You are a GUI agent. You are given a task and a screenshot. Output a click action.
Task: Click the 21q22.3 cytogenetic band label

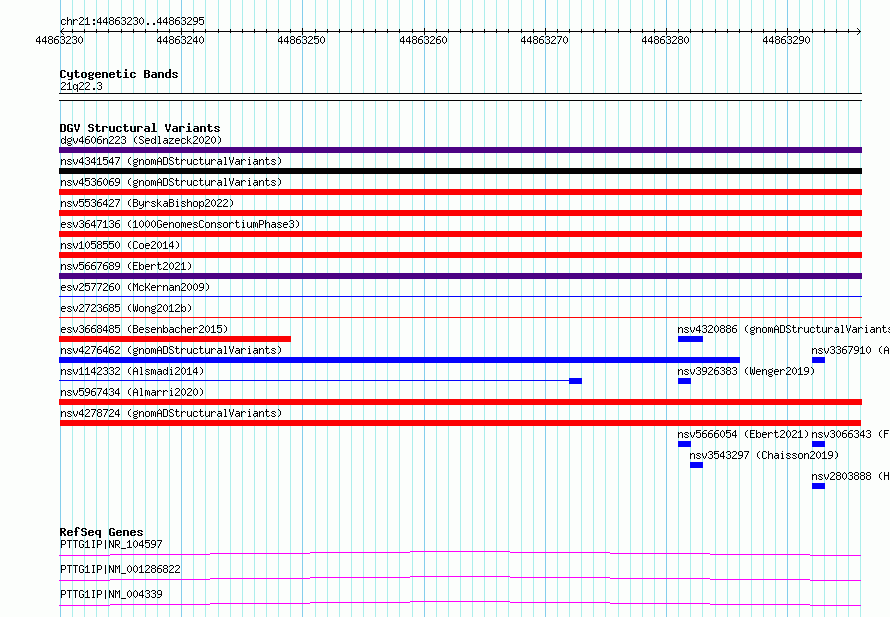pos(81,86)
